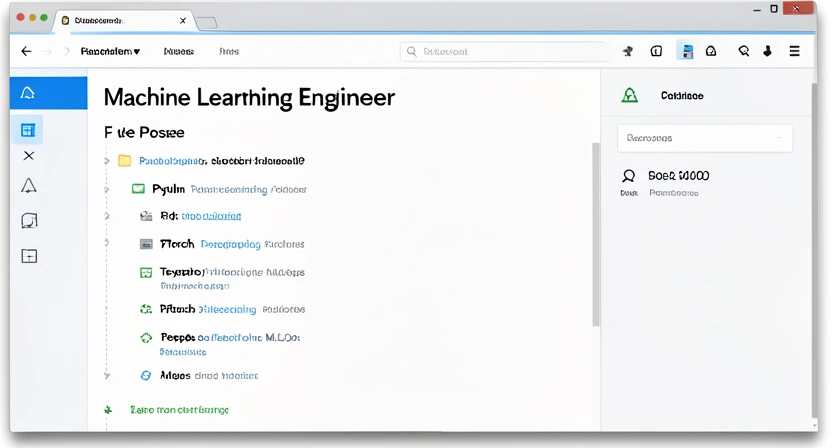The image size is (832, 448).
Task: Click the rounded square info toolbar icon
Action: 656,51
